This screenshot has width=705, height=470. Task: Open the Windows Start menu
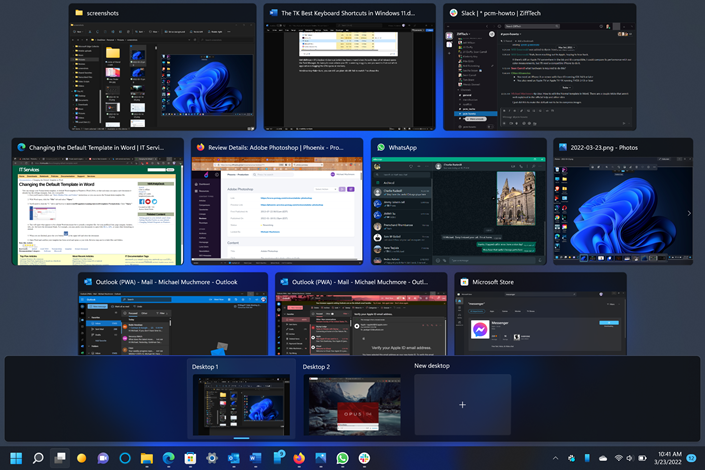coord(16,458)
